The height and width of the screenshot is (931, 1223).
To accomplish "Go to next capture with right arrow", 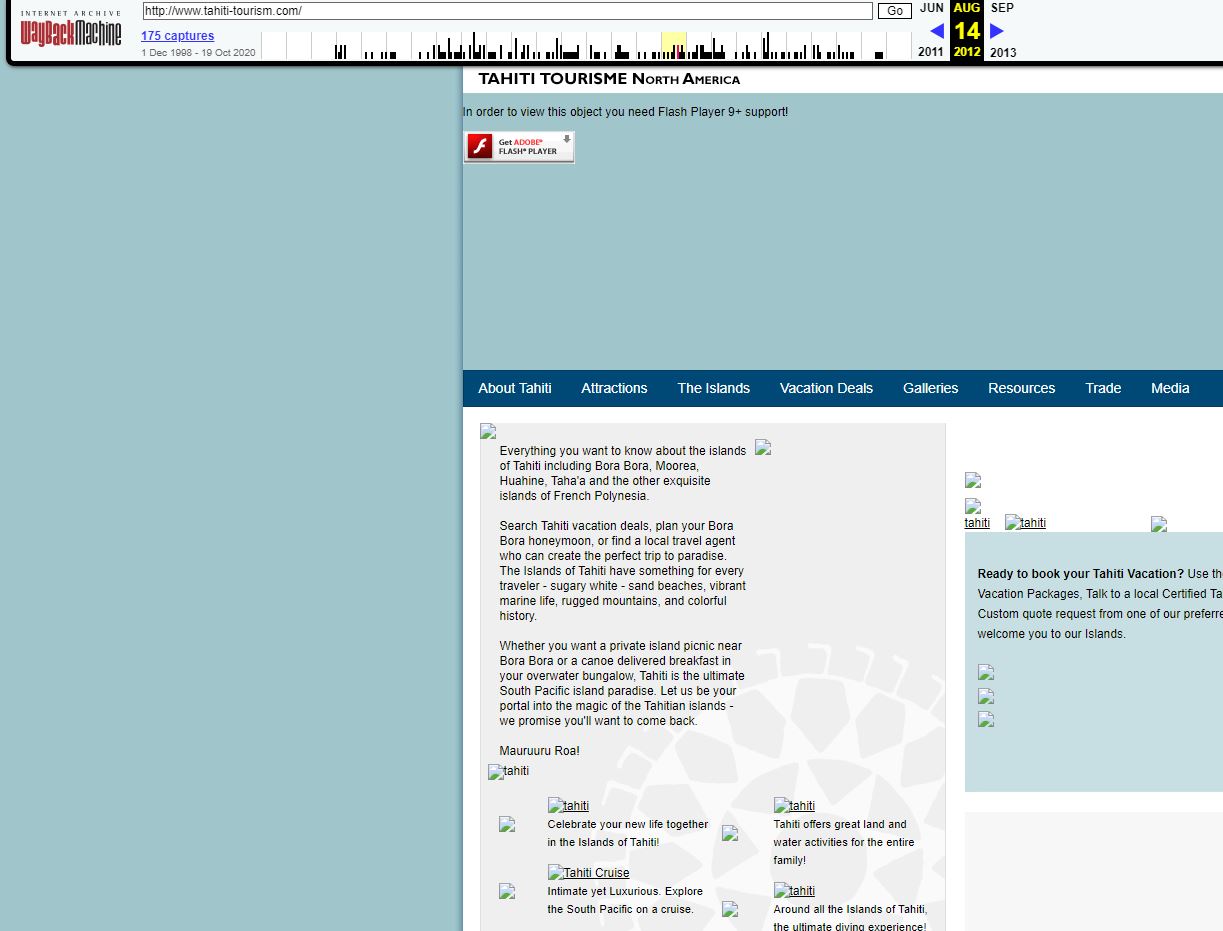I will click(x=997, y=31).
